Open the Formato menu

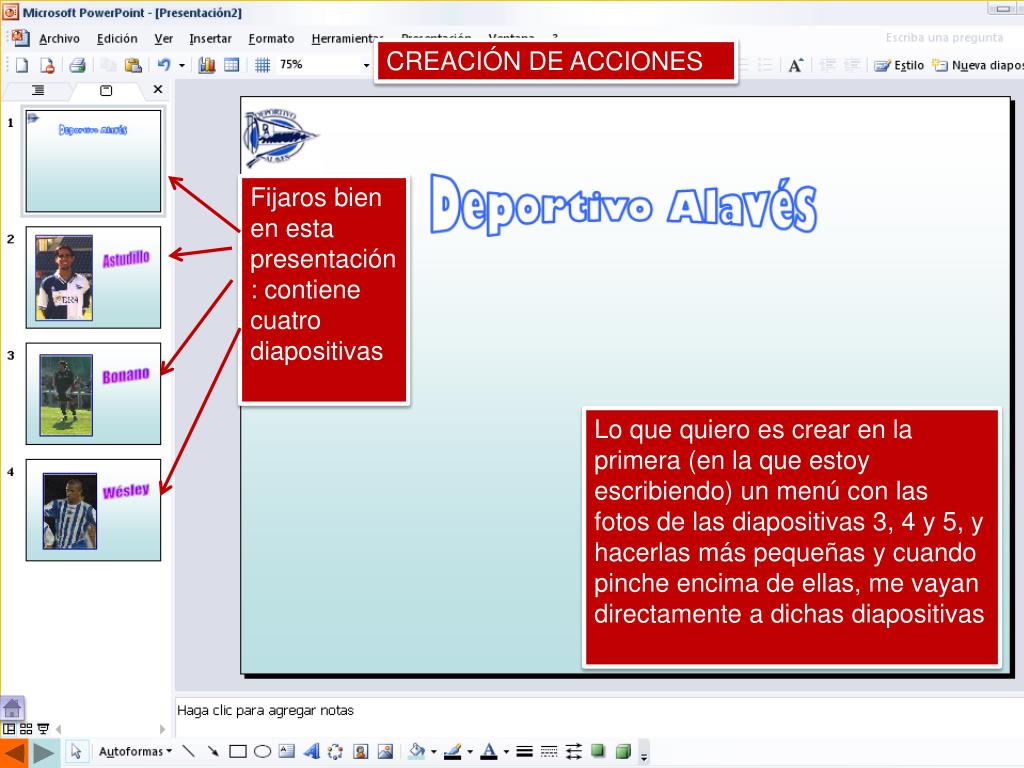click(x=271, y=39)
